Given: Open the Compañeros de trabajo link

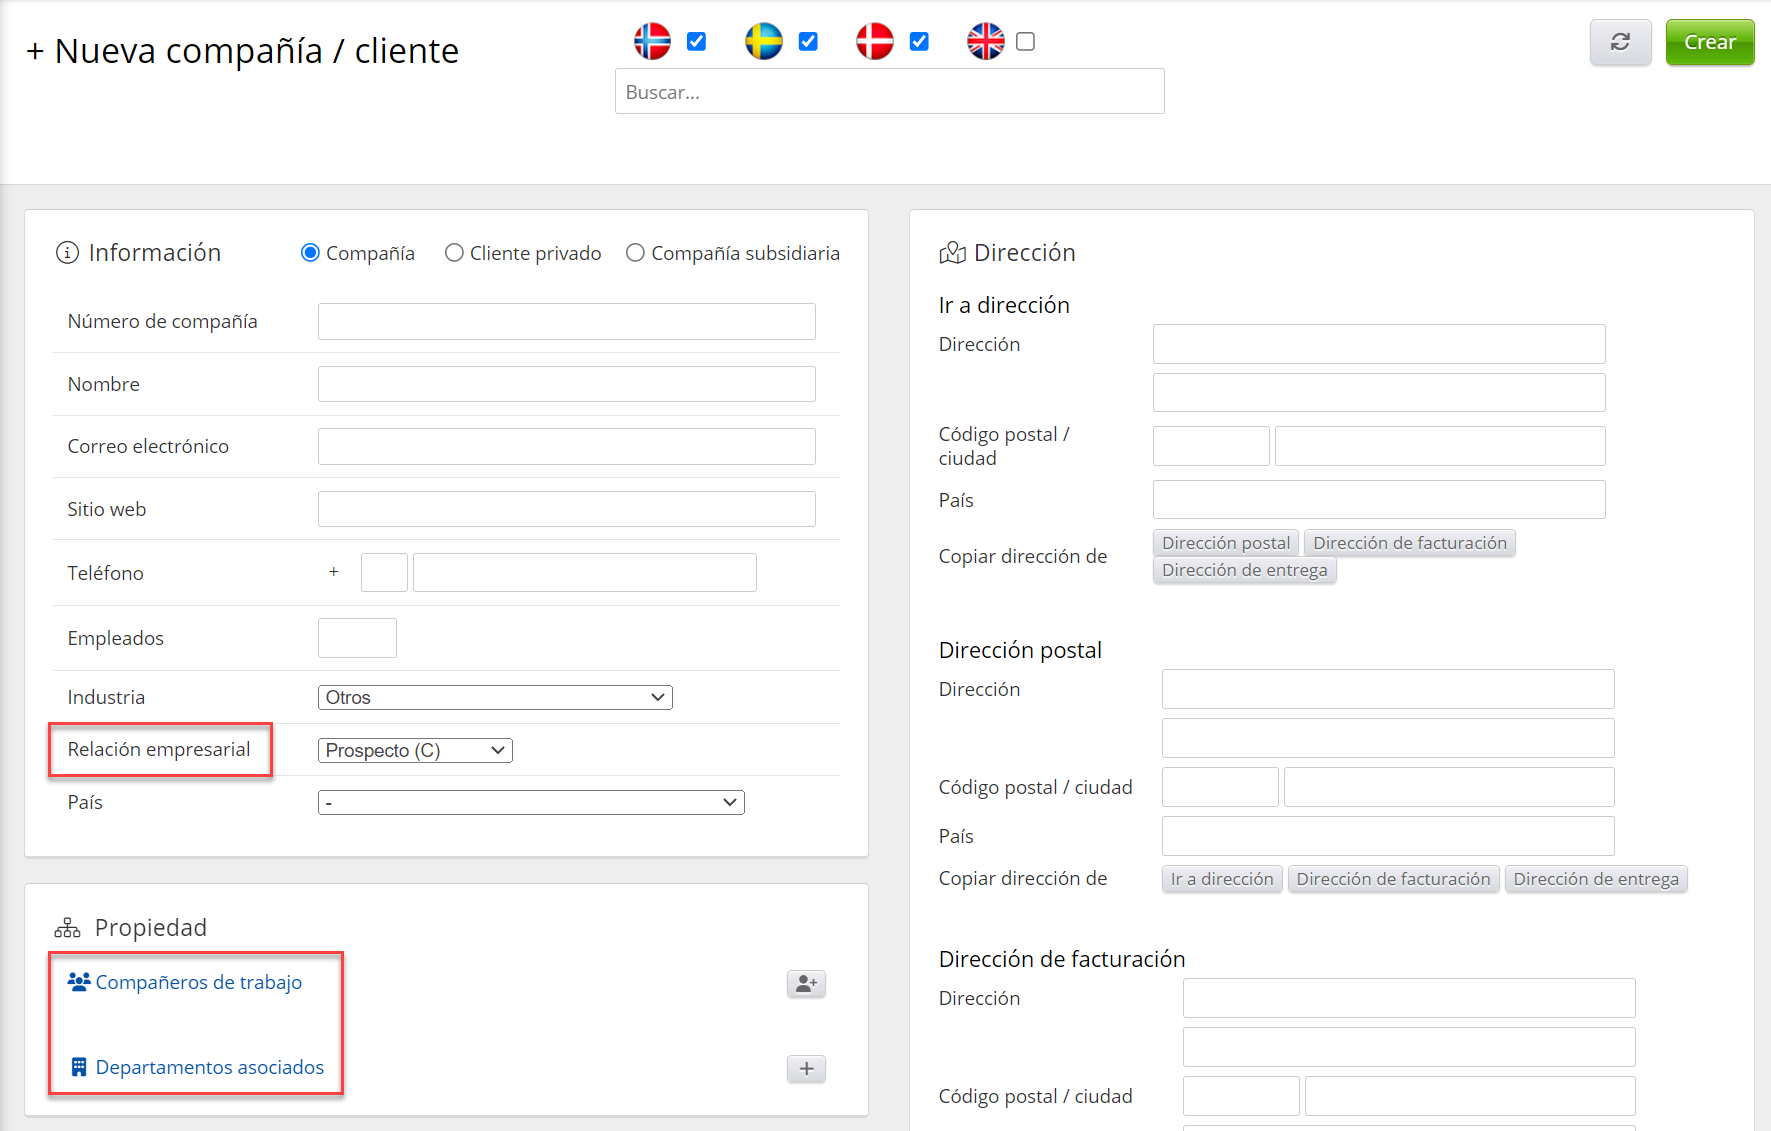Looking at the screenshot, I should click(198, 982).
